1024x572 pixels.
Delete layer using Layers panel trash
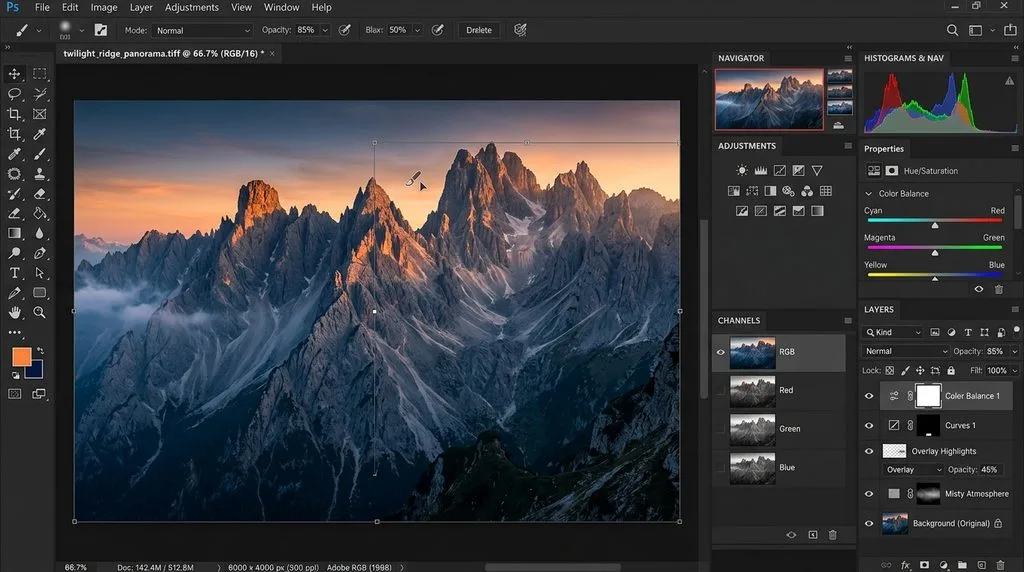click(x=1000, y=565)
